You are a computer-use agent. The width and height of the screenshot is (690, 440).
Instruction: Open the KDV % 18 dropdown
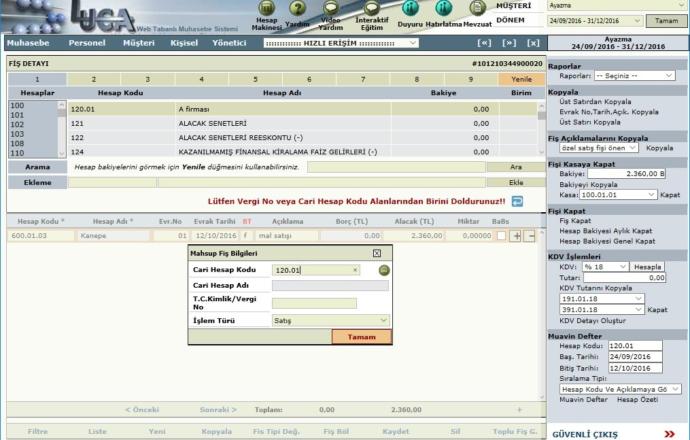pyautogui.click(x=605, y=267)
